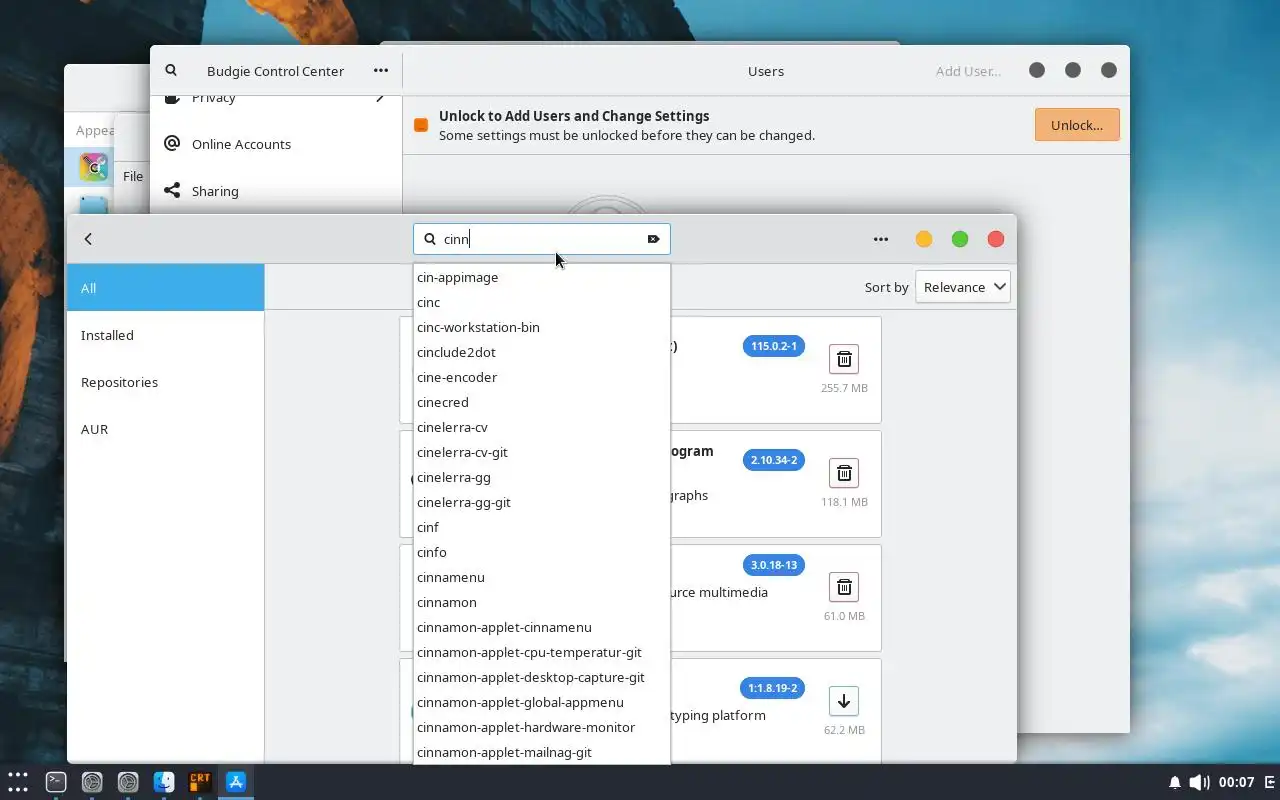Choose cinnamon-applet-global-appmenu suggestion
The image size is (1280, 800).
click(x=541, y=702)
